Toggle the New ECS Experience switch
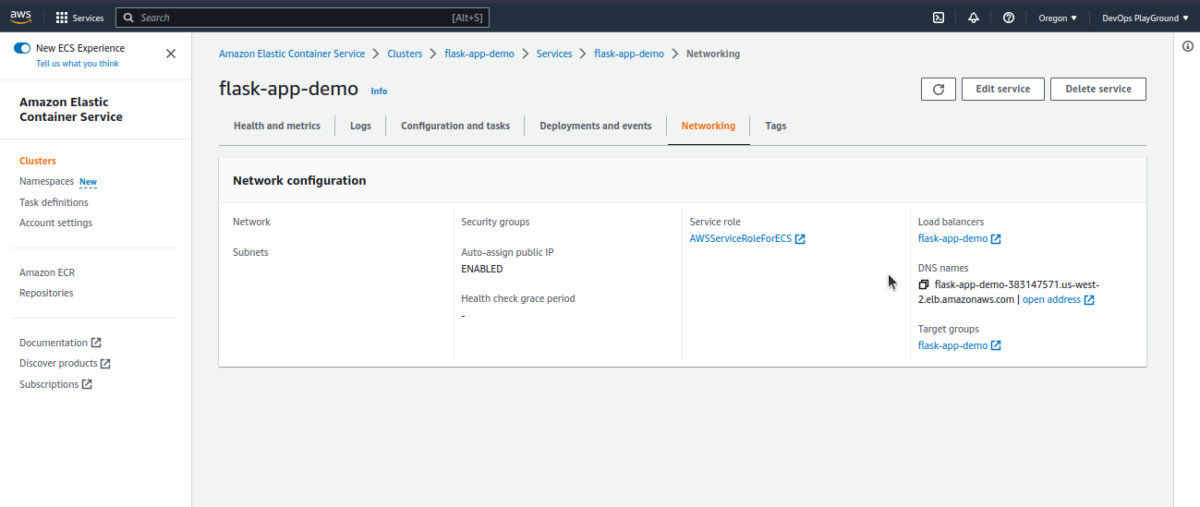 point(23,48)
